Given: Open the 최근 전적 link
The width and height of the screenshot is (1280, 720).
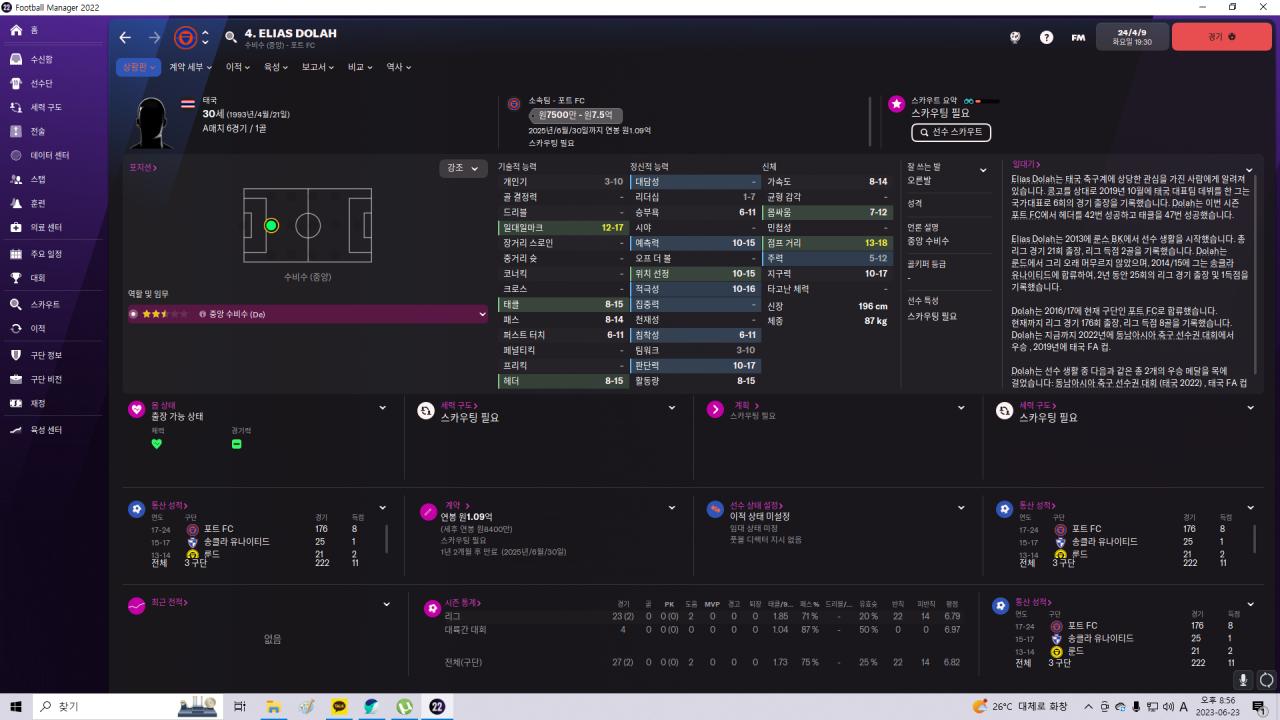Looking at the screenshot, I should 170,603.
